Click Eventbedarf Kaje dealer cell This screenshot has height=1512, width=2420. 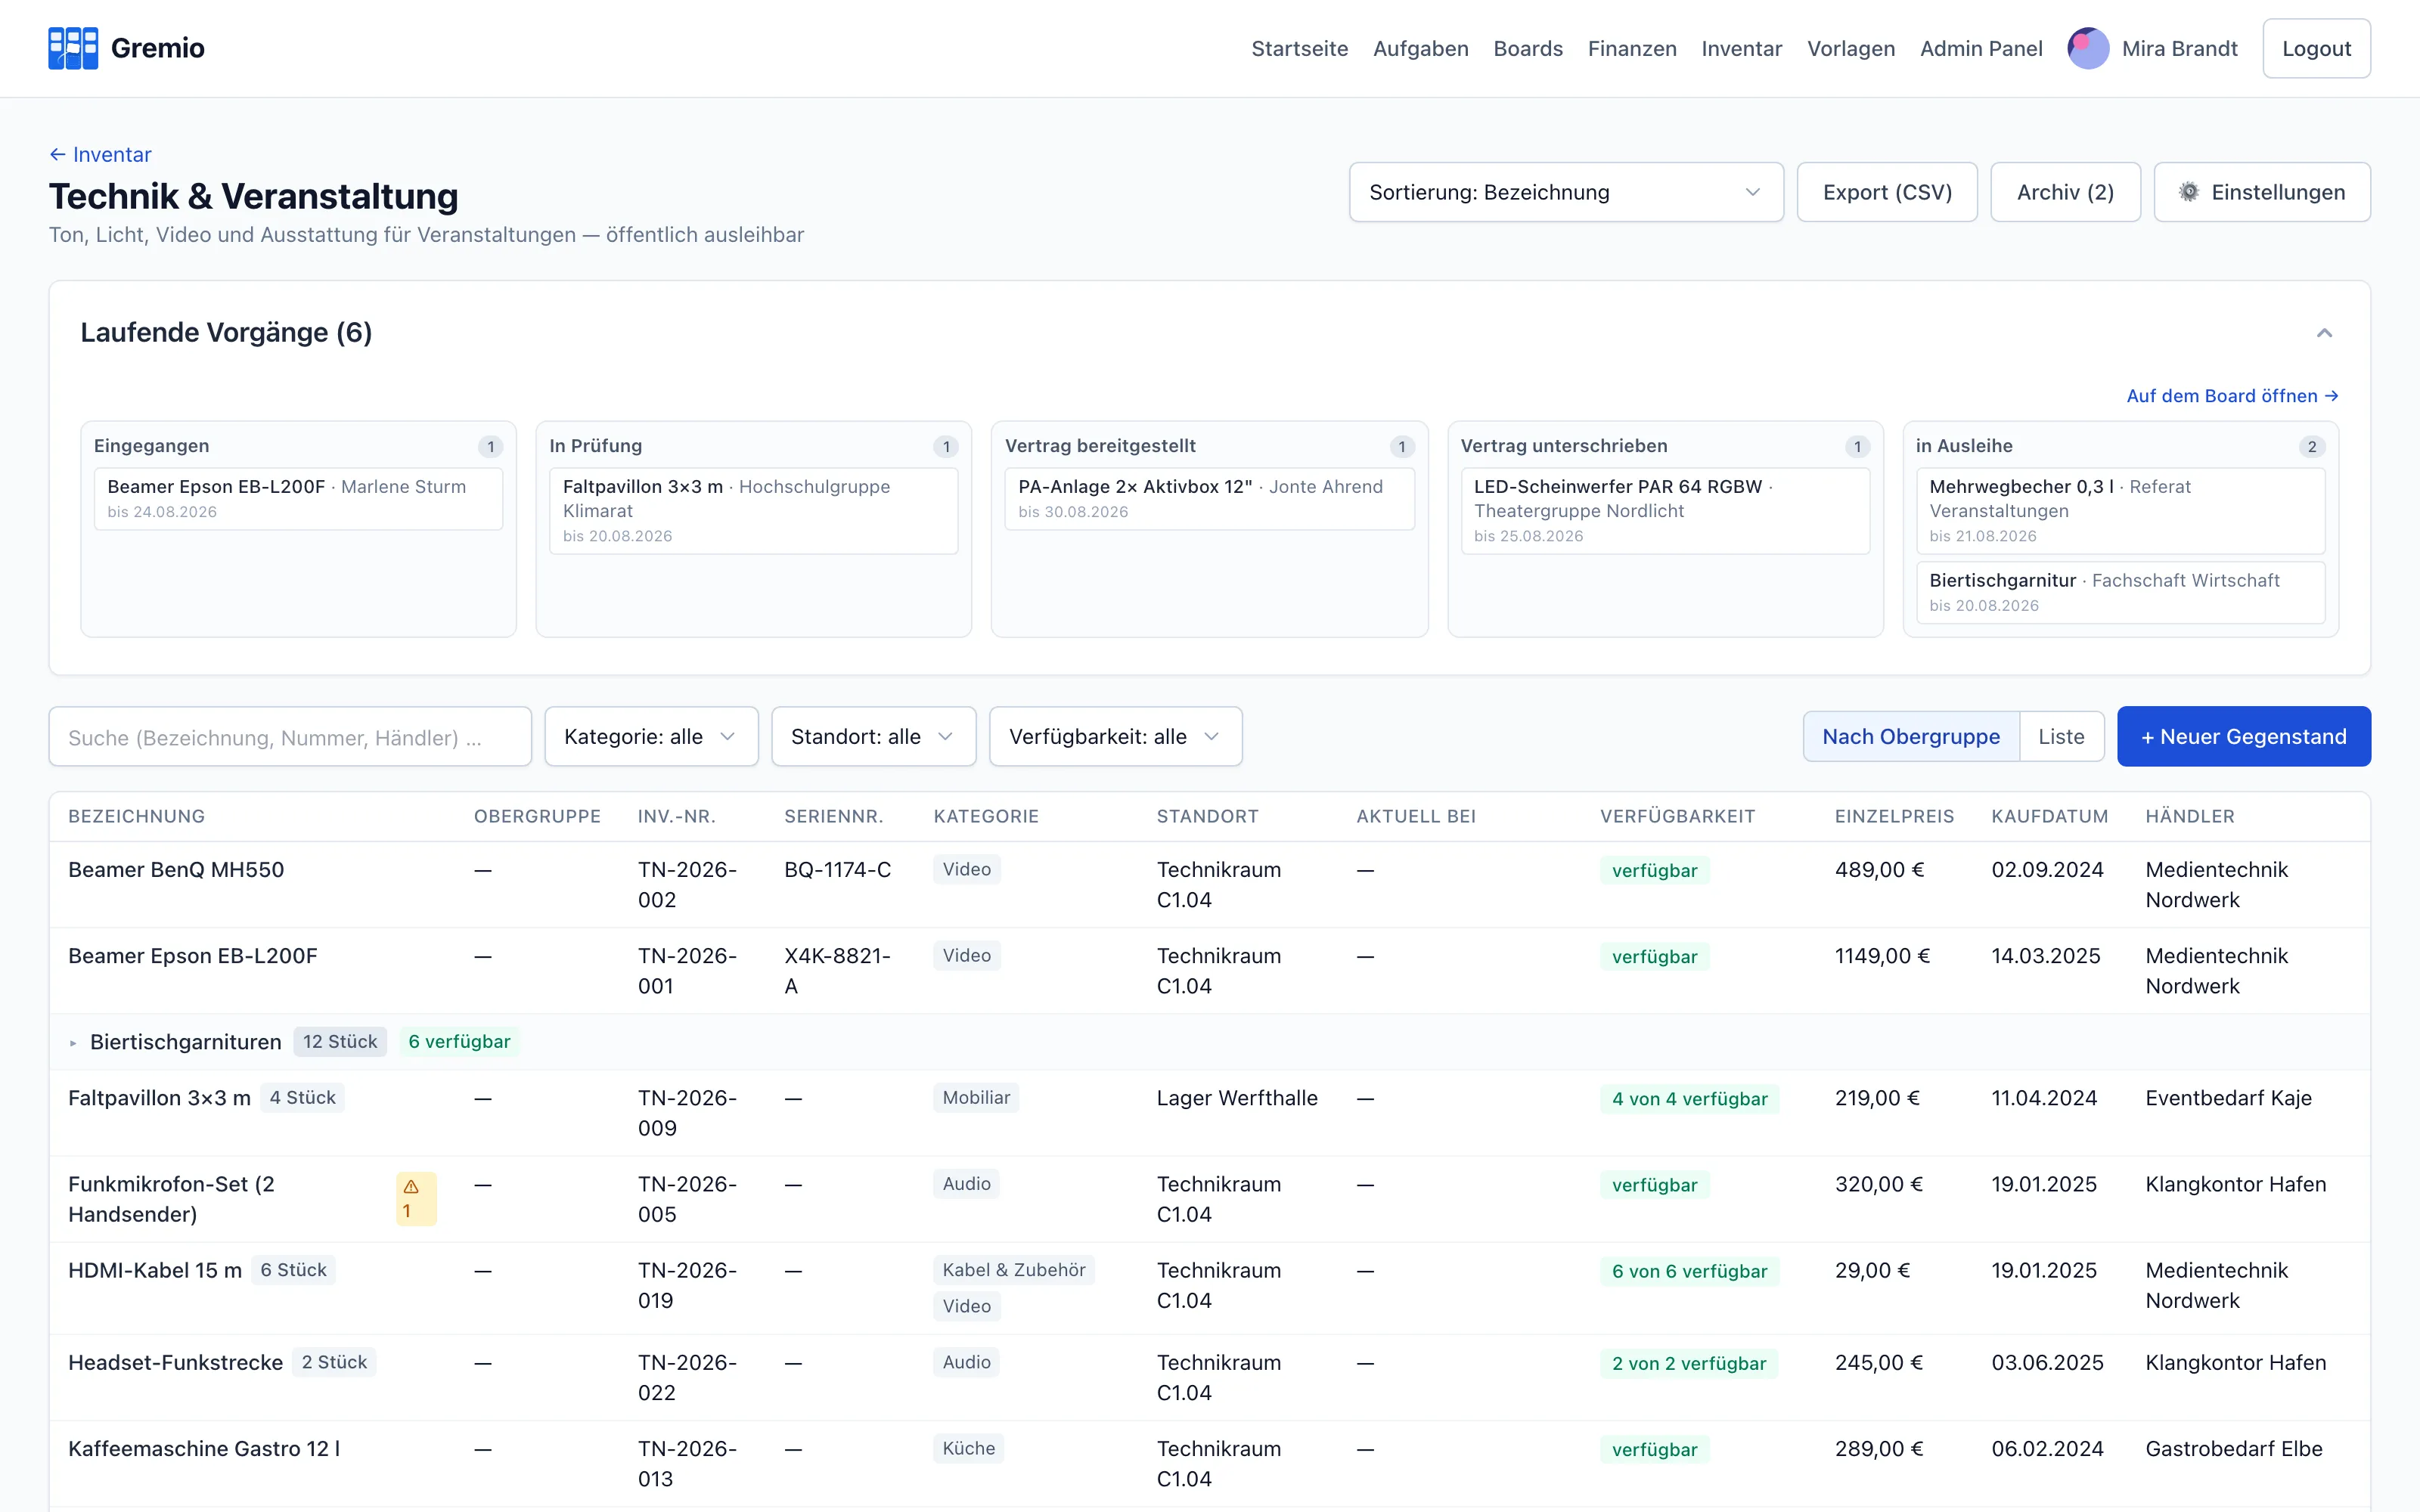click(2228, 1098)
